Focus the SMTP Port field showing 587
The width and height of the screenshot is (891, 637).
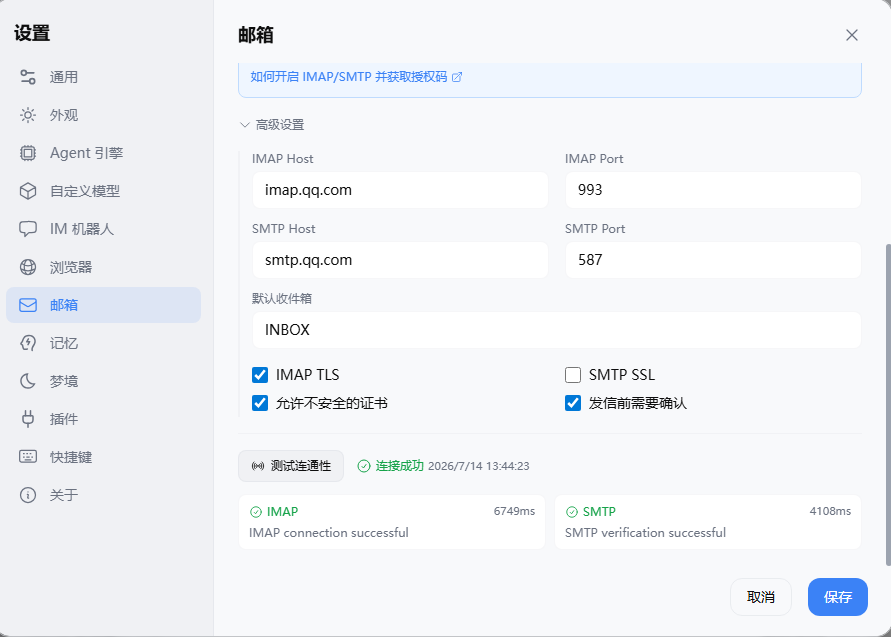point(713,260)
